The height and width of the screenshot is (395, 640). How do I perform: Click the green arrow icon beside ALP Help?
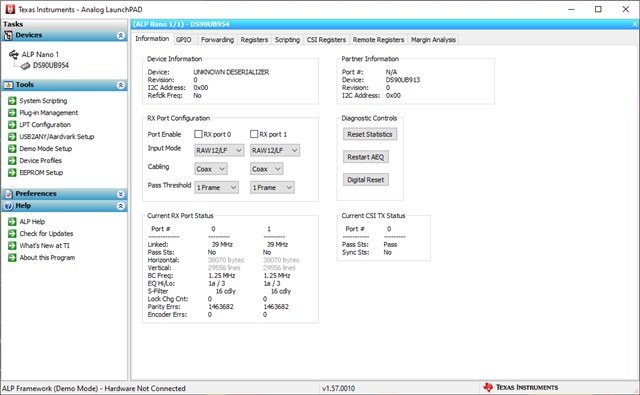pyautogui.click(x=12, y=222)
